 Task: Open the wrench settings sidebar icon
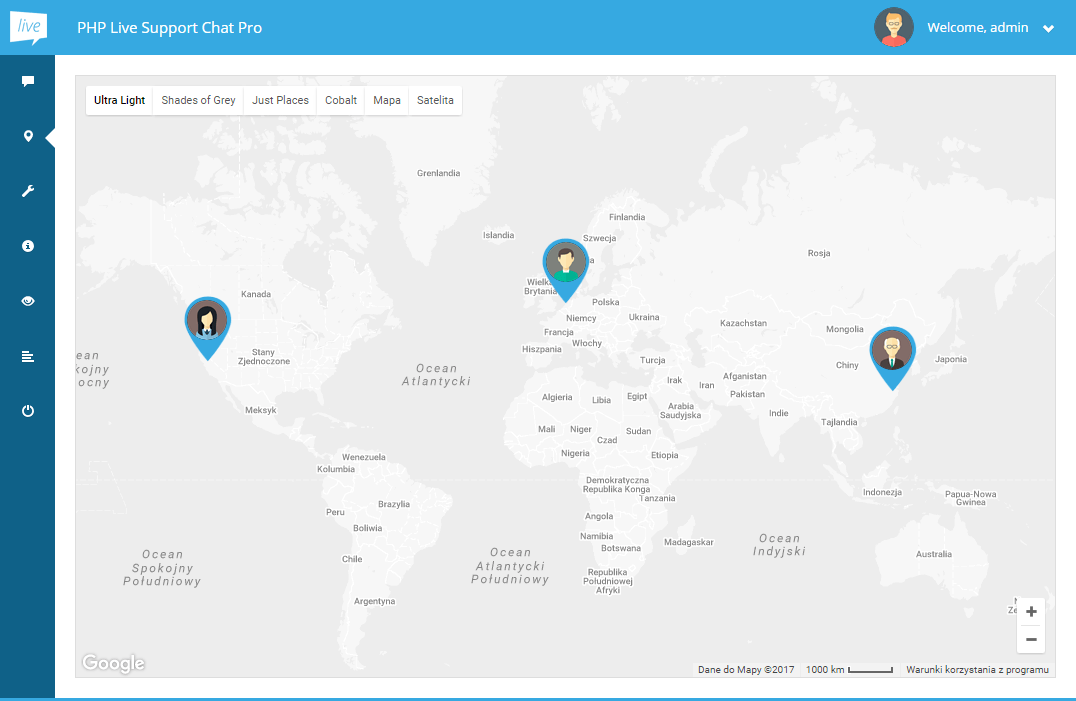pyautogui.click(x=28, y=191)
